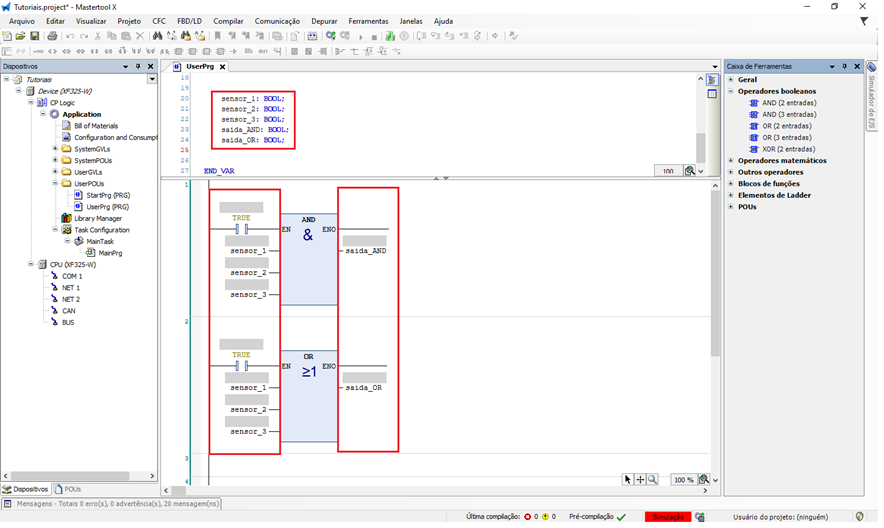Toggle textual declaration view icon
Image resolution: width=884 pixels, height=528 pixels.
pos(712,80)
